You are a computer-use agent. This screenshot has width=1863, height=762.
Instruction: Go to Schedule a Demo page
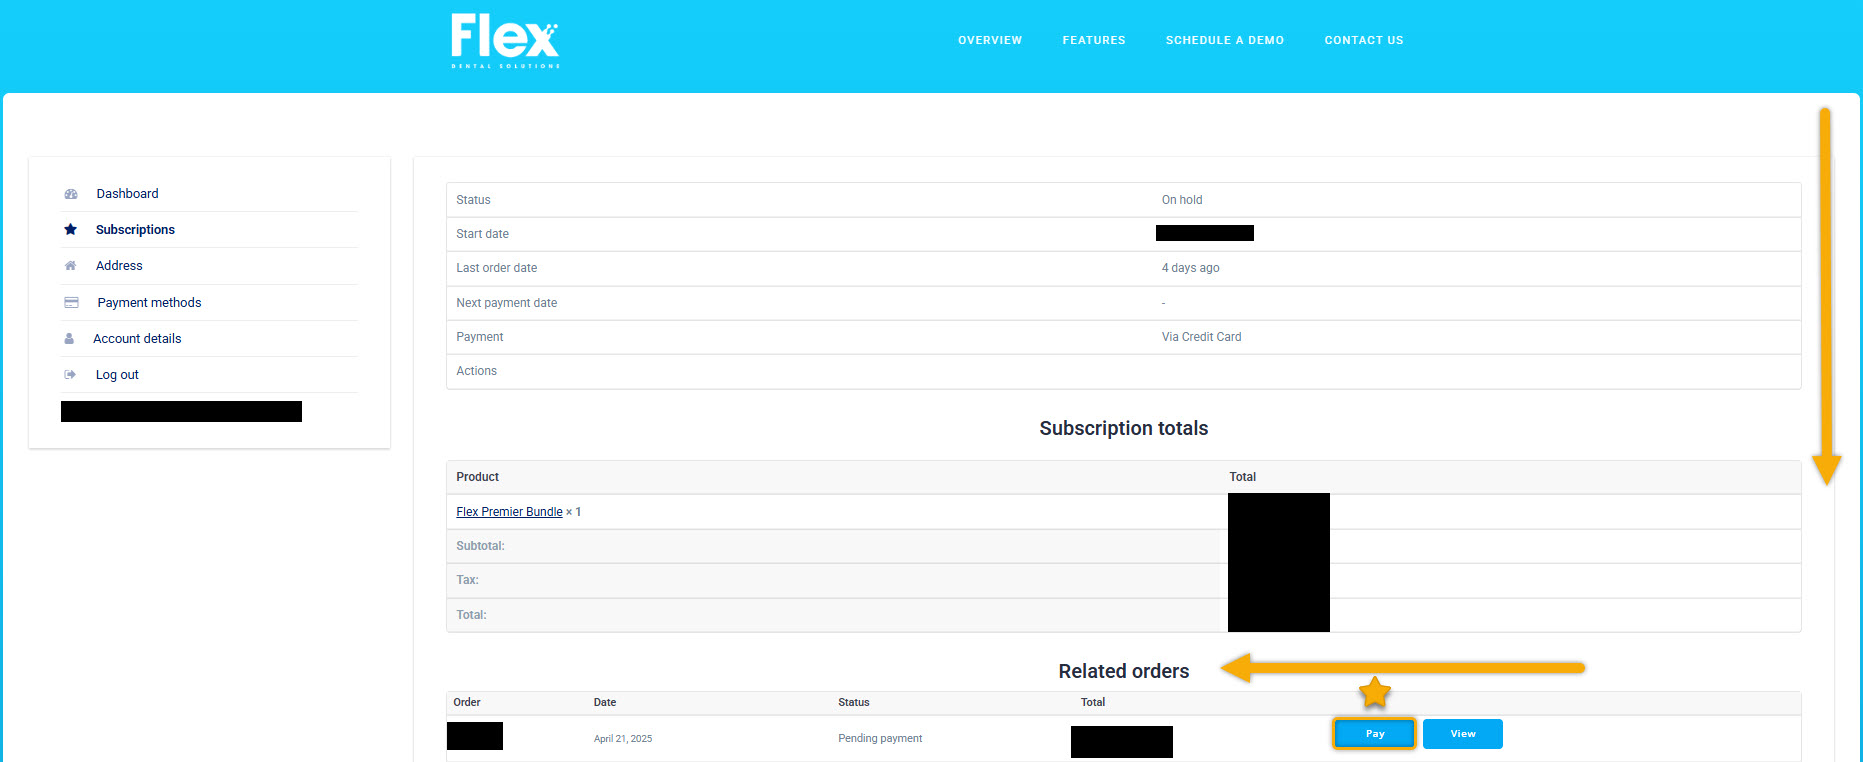(x=1225, y=40)
